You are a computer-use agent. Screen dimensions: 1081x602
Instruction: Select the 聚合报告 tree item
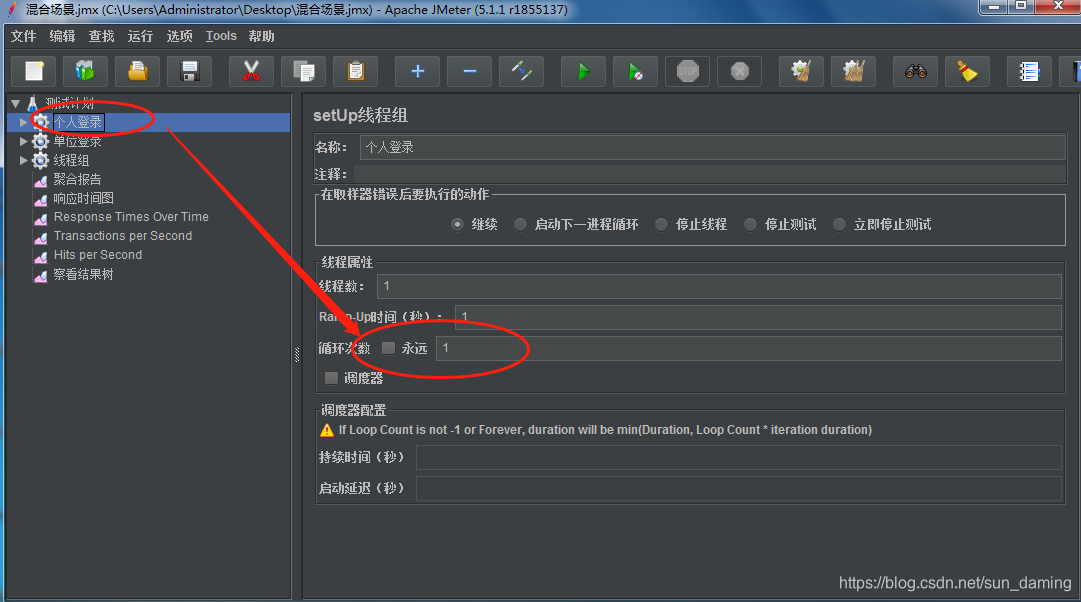click(77, 179)
